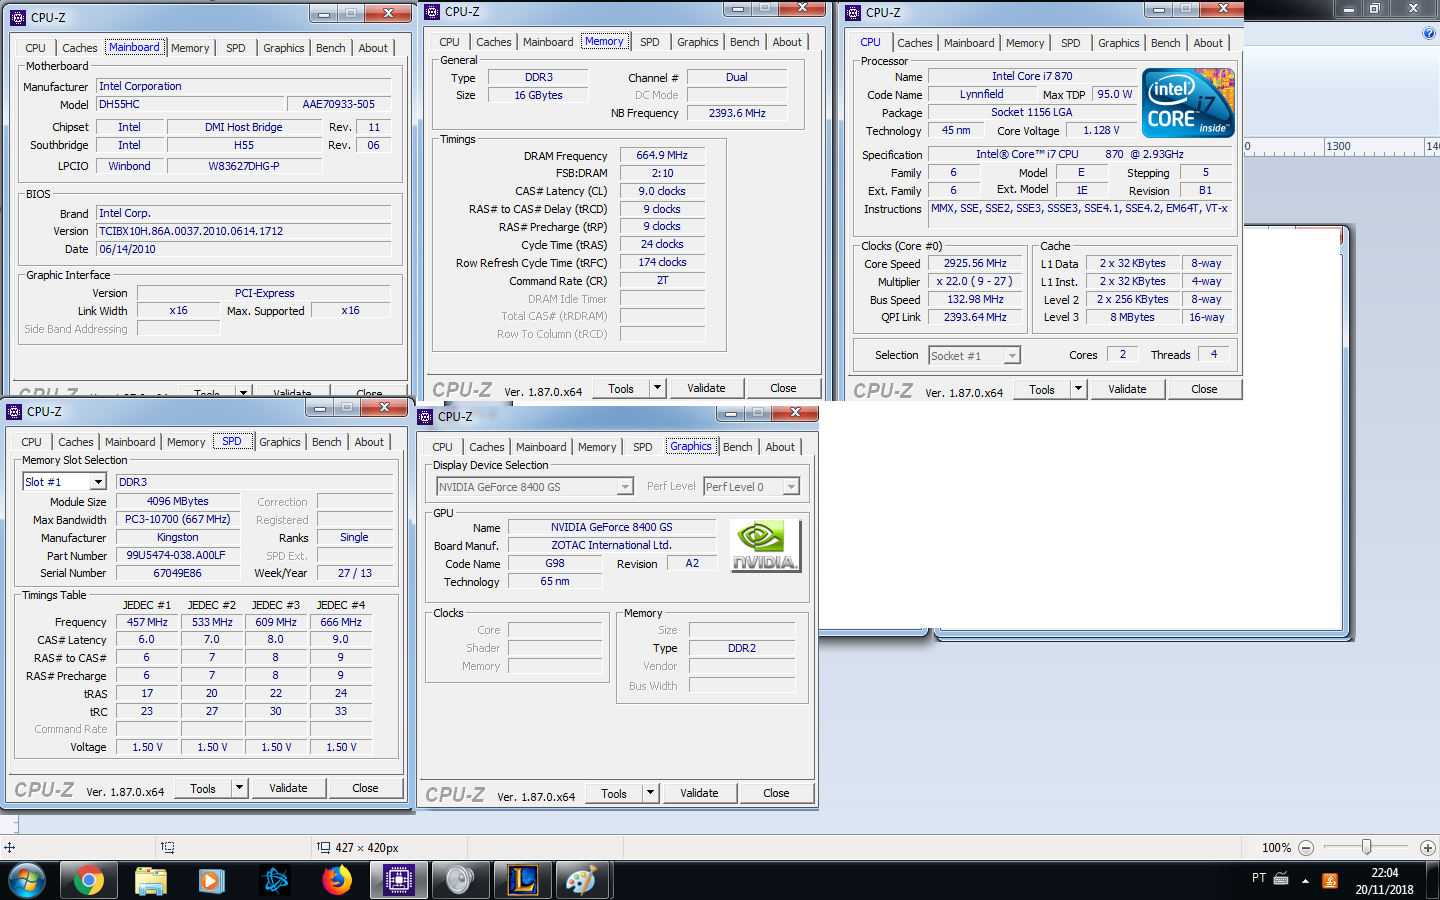
Task: Show hidden system tray icons
Action: (x=1305, y=881)
